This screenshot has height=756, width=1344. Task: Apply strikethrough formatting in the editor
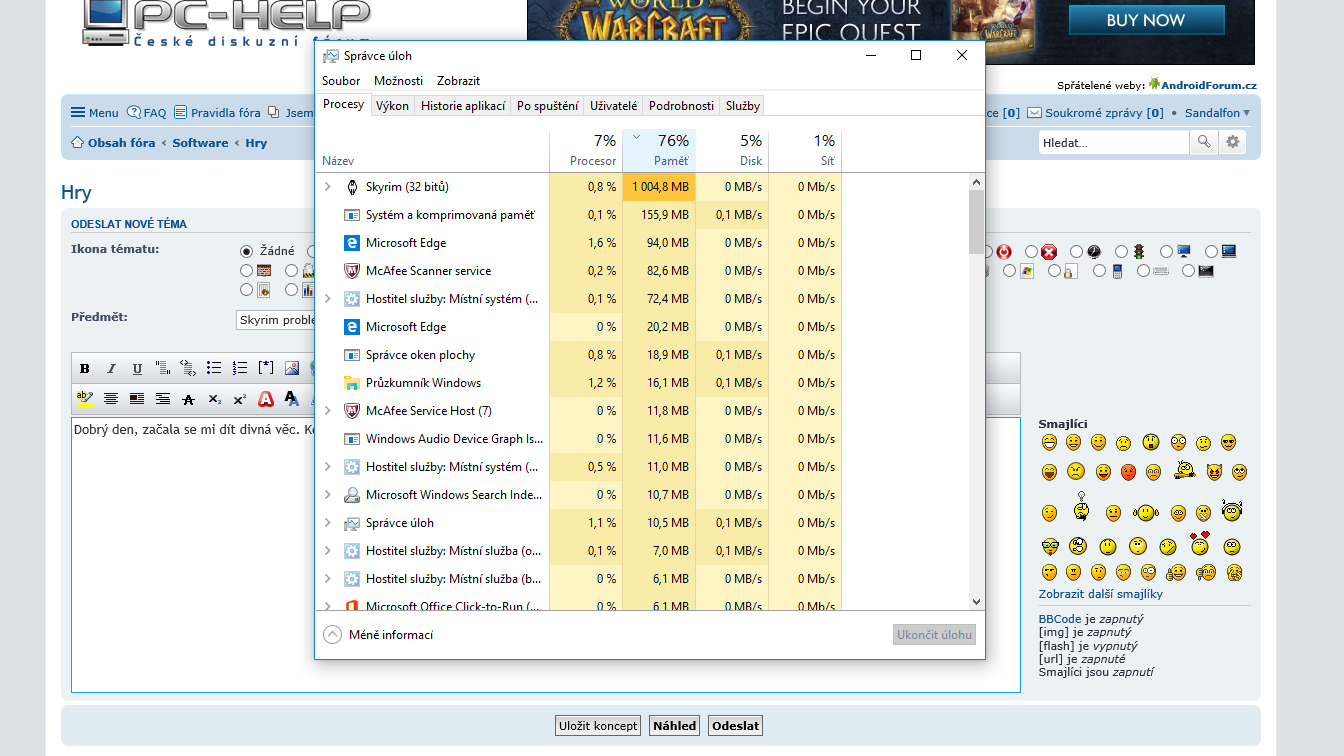pyautogui.click(x=188, y=399)
